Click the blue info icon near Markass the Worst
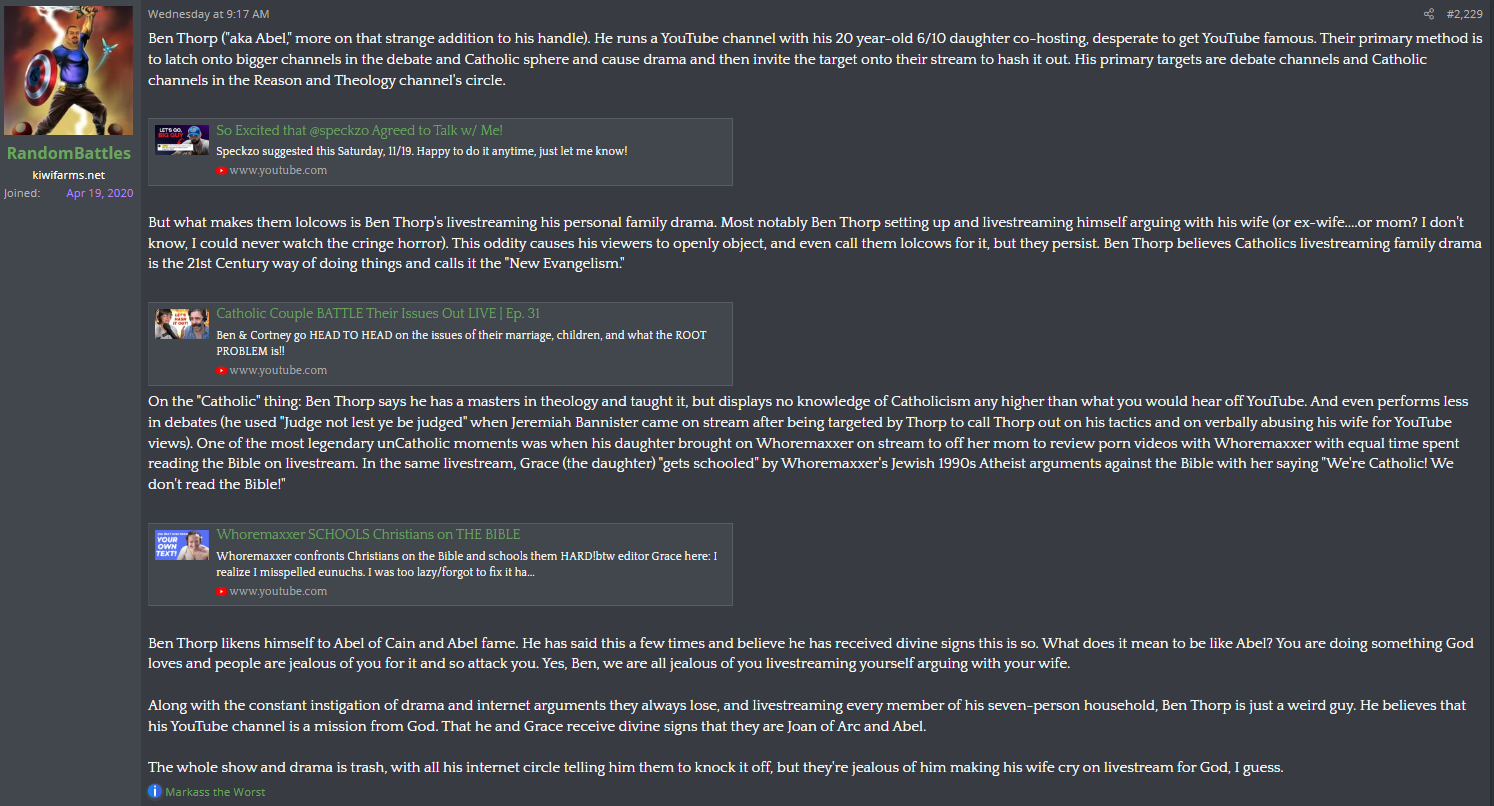 [x=155, y=791]
